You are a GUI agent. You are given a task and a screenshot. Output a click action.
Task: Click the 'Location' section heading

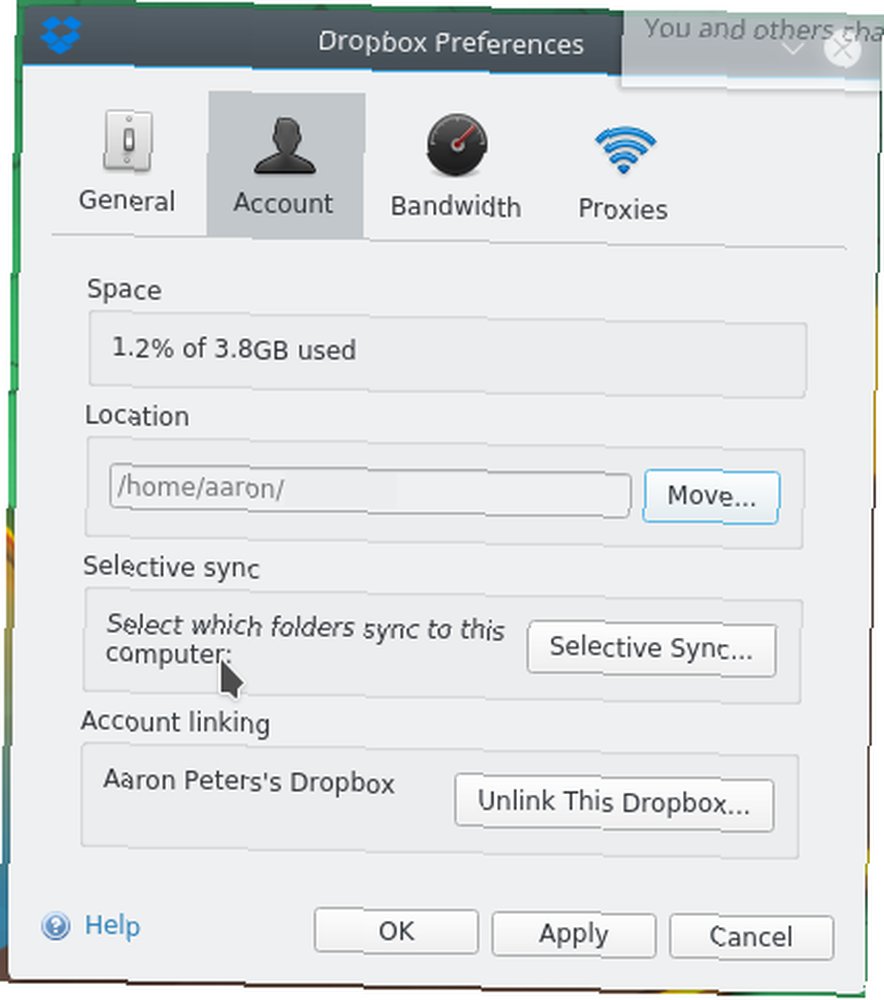(x=137, y=416)
